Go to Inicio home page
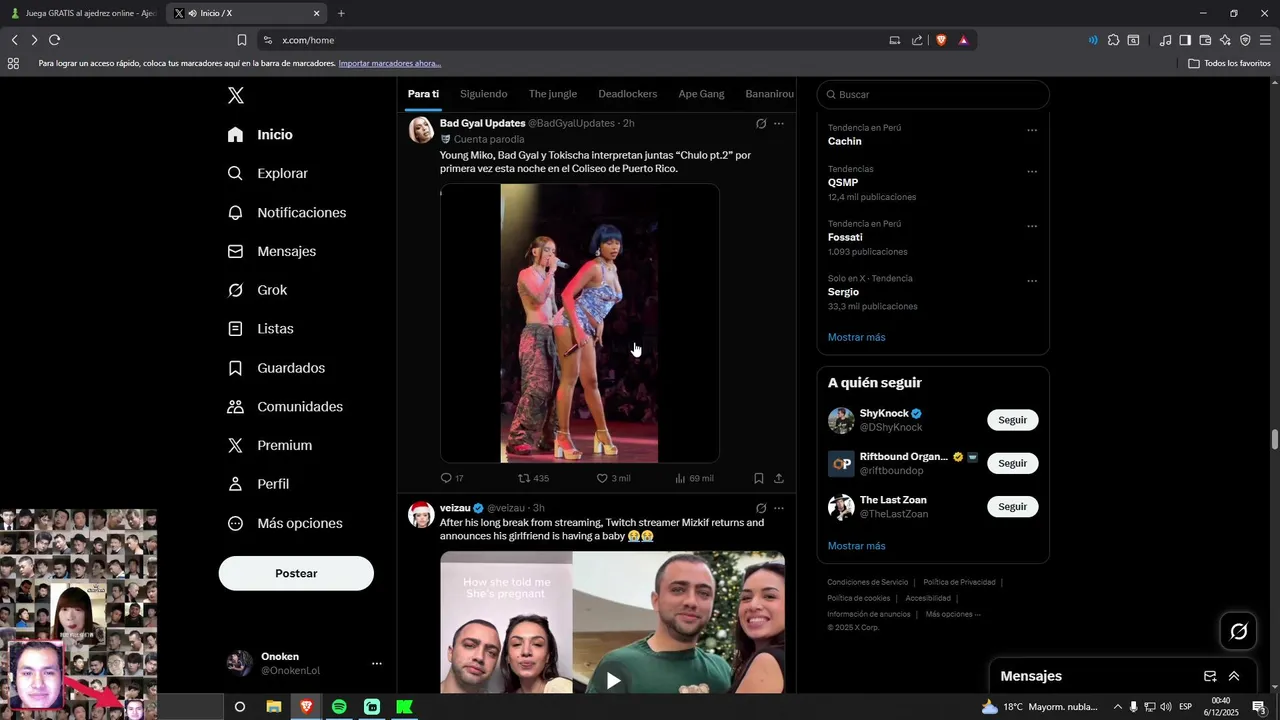 [260, 134]
